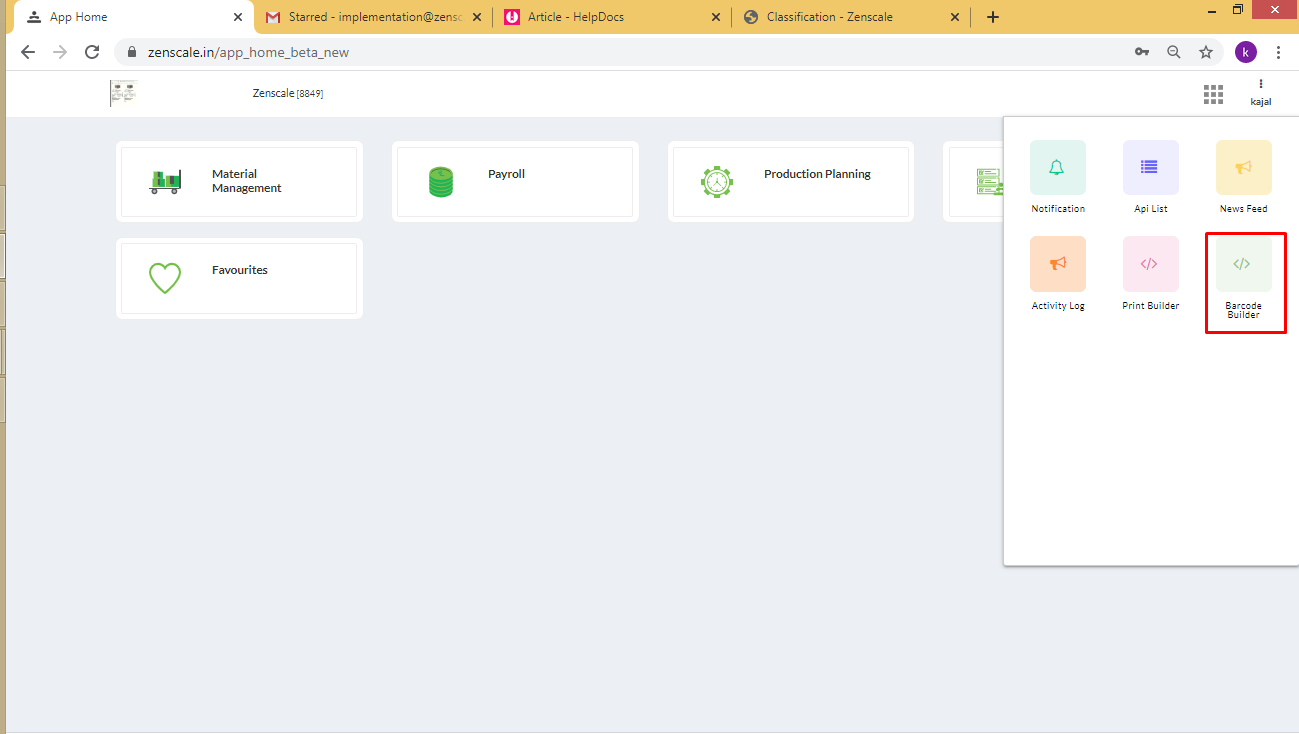1299x734 pixels.
Task: Close the Article - HelpDocs tab
Action: click(x=716, y=17)
